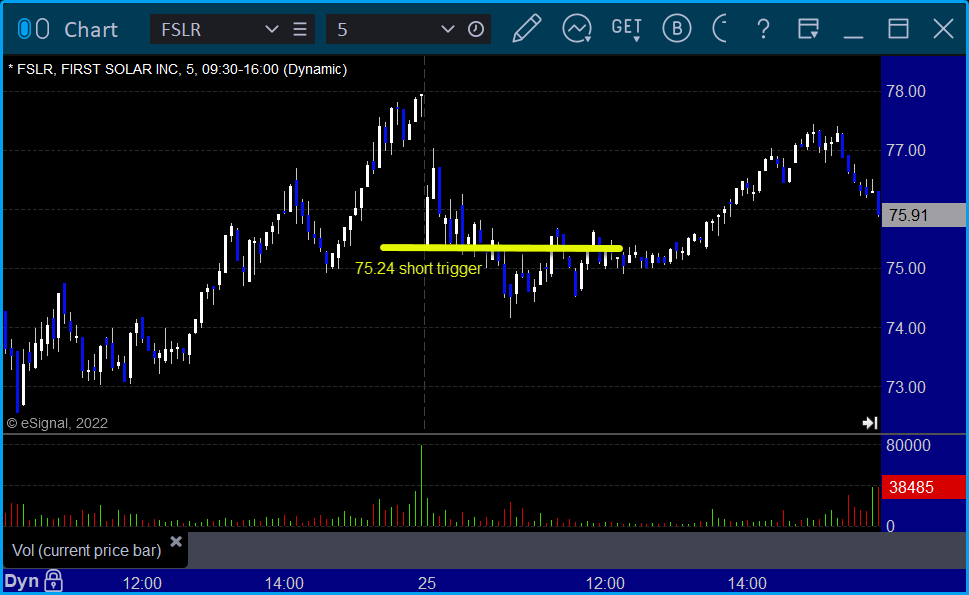969x595 pixels.
Task: Open the studies chart-line icon
Action: (577, 28)
